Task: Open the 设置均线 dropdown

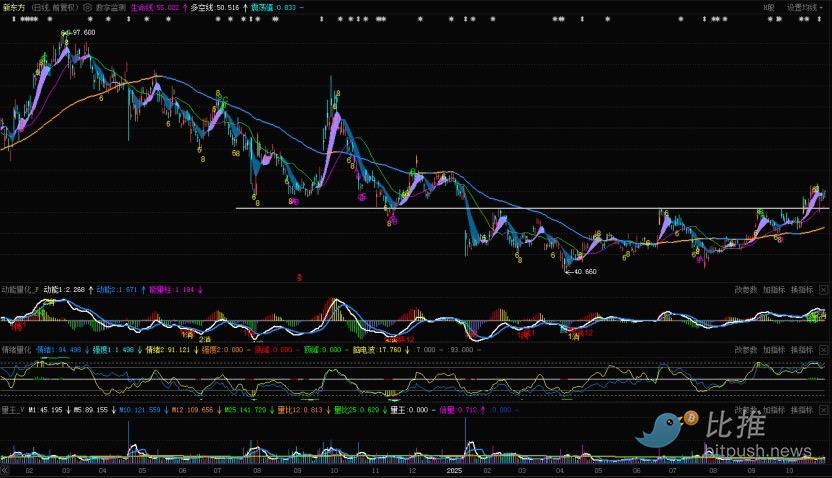Action: pyautogui.click(x=804, y=8)
